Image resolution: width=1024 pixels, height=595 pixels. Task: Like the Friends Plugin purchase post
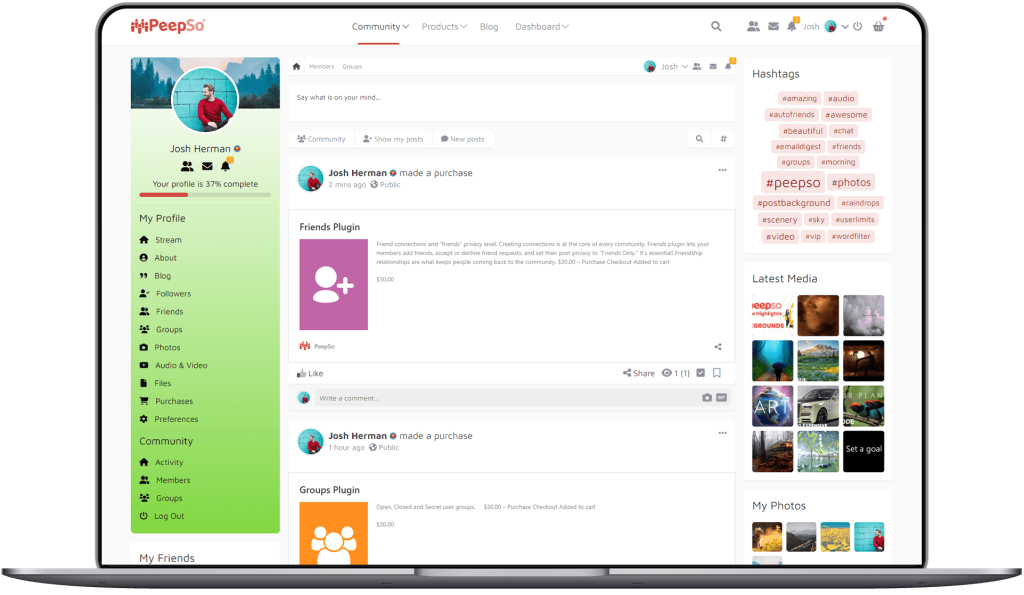(310, 374)
